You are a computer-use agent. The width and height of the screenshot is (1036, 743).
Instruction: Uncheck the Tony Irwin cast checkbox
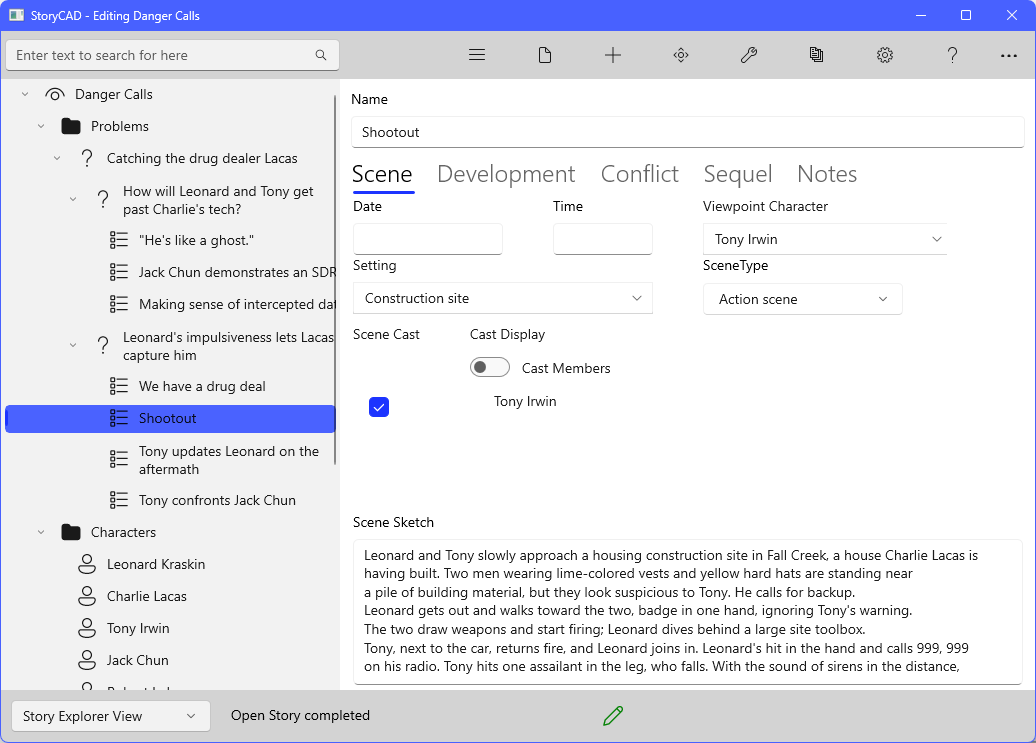[379, 407]
